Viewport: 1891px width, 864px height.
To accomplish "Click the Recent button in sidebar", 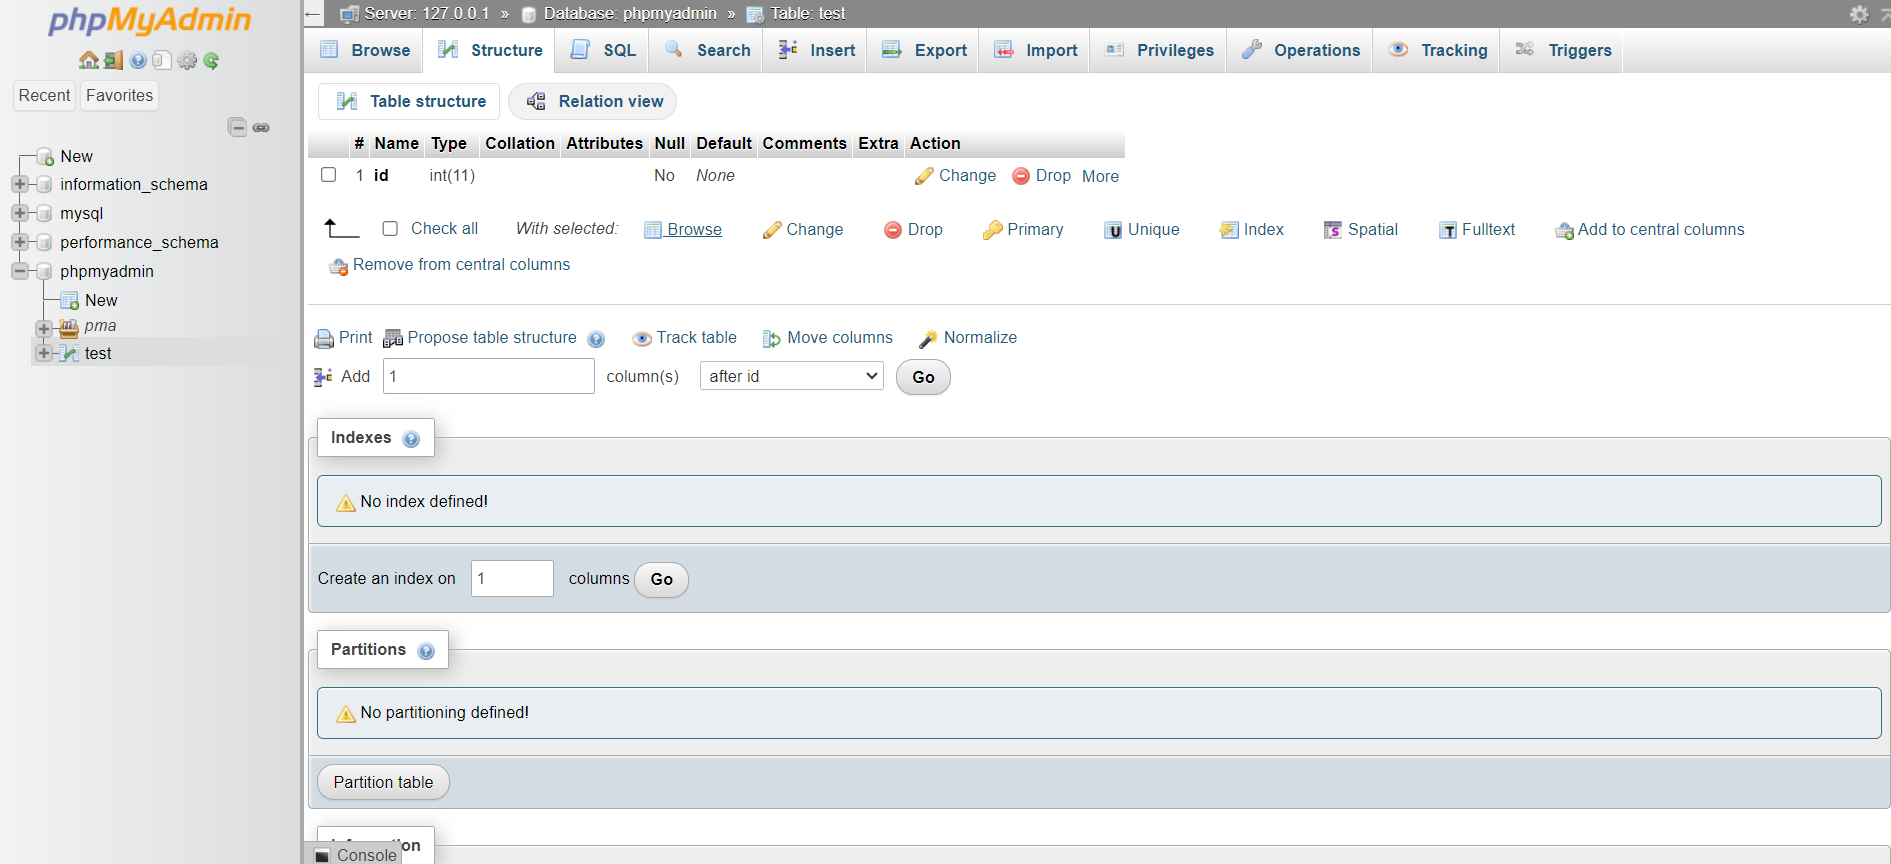I will tap(44, 95).
